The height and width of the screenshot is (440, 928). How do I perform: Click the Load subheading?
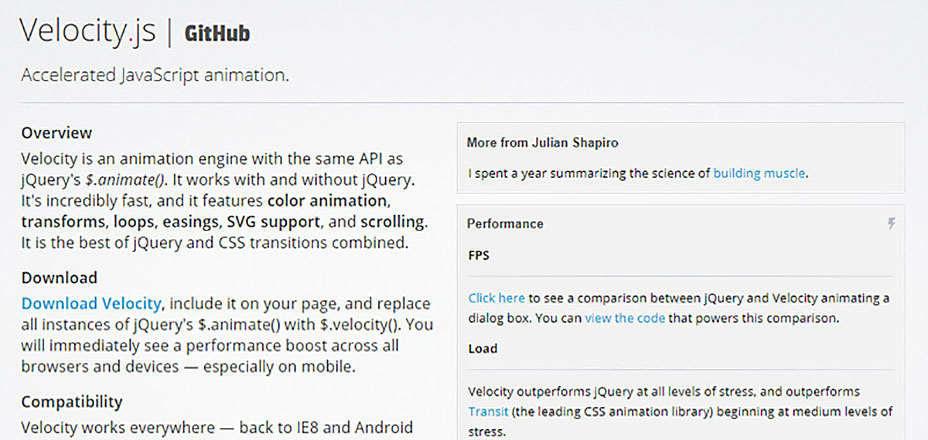[482, 349]
